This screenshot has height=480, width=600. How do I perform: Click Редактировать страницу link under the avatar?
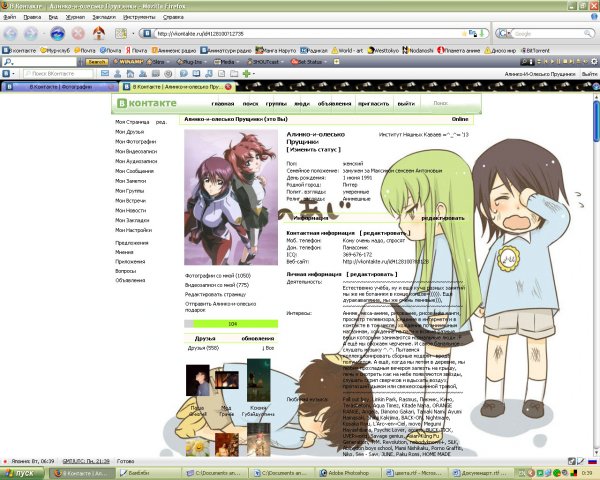(215, 294)
